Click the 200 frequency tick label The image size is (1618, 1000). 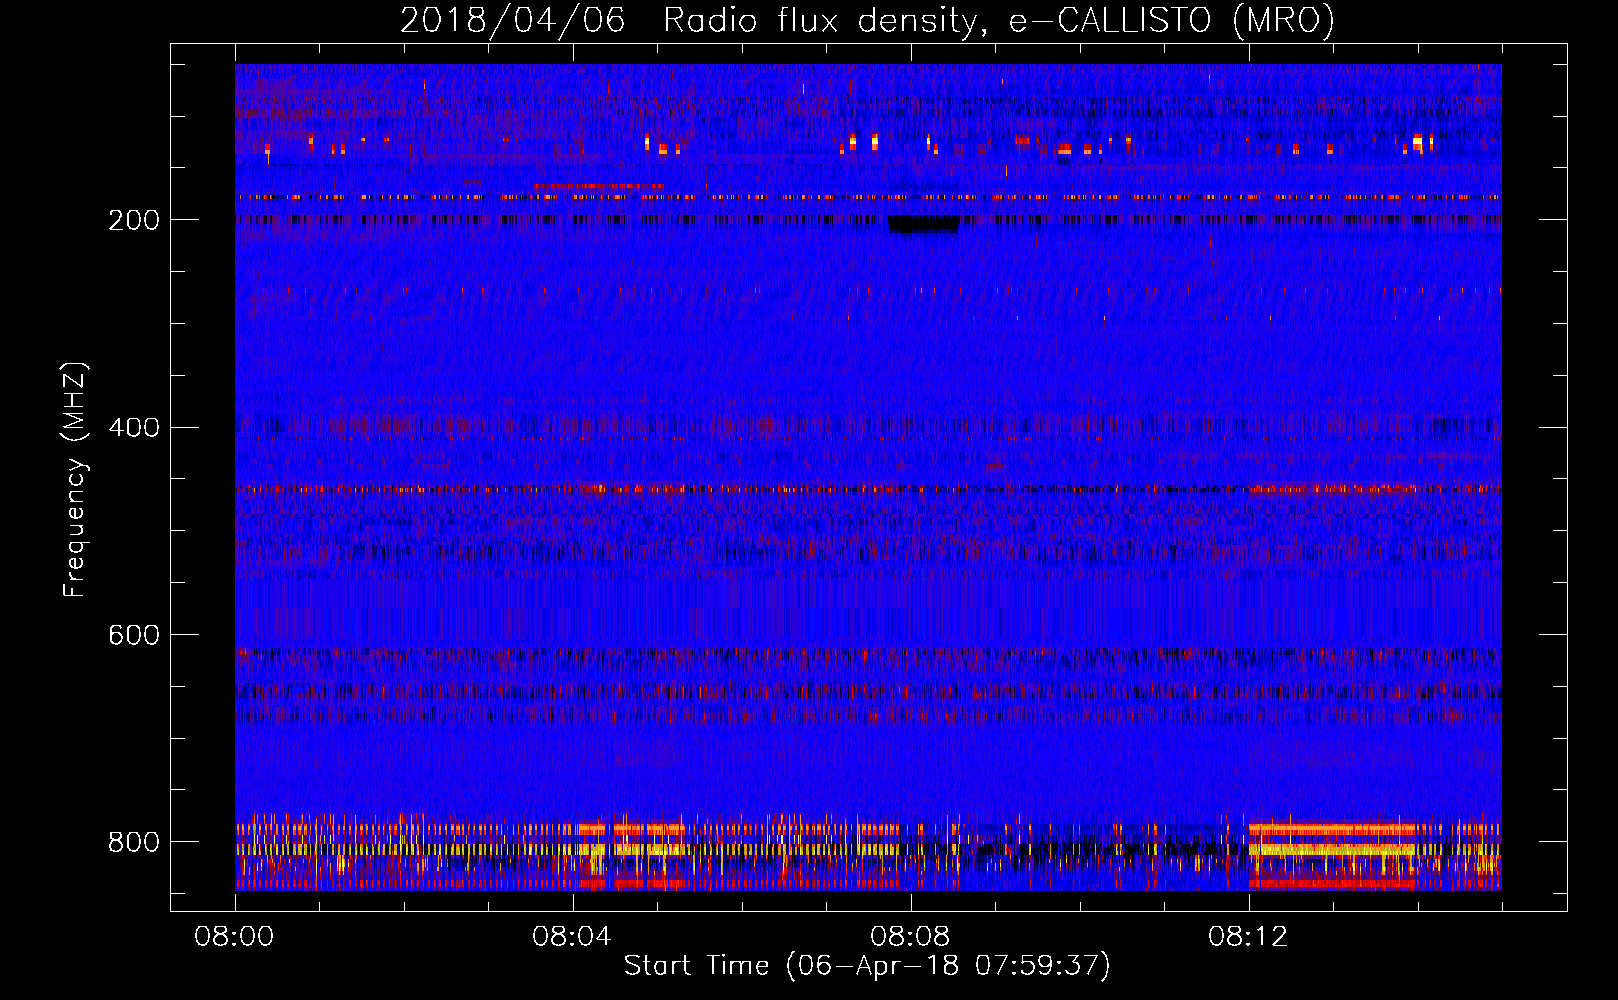pyautogui.click(x=134, y=220)
